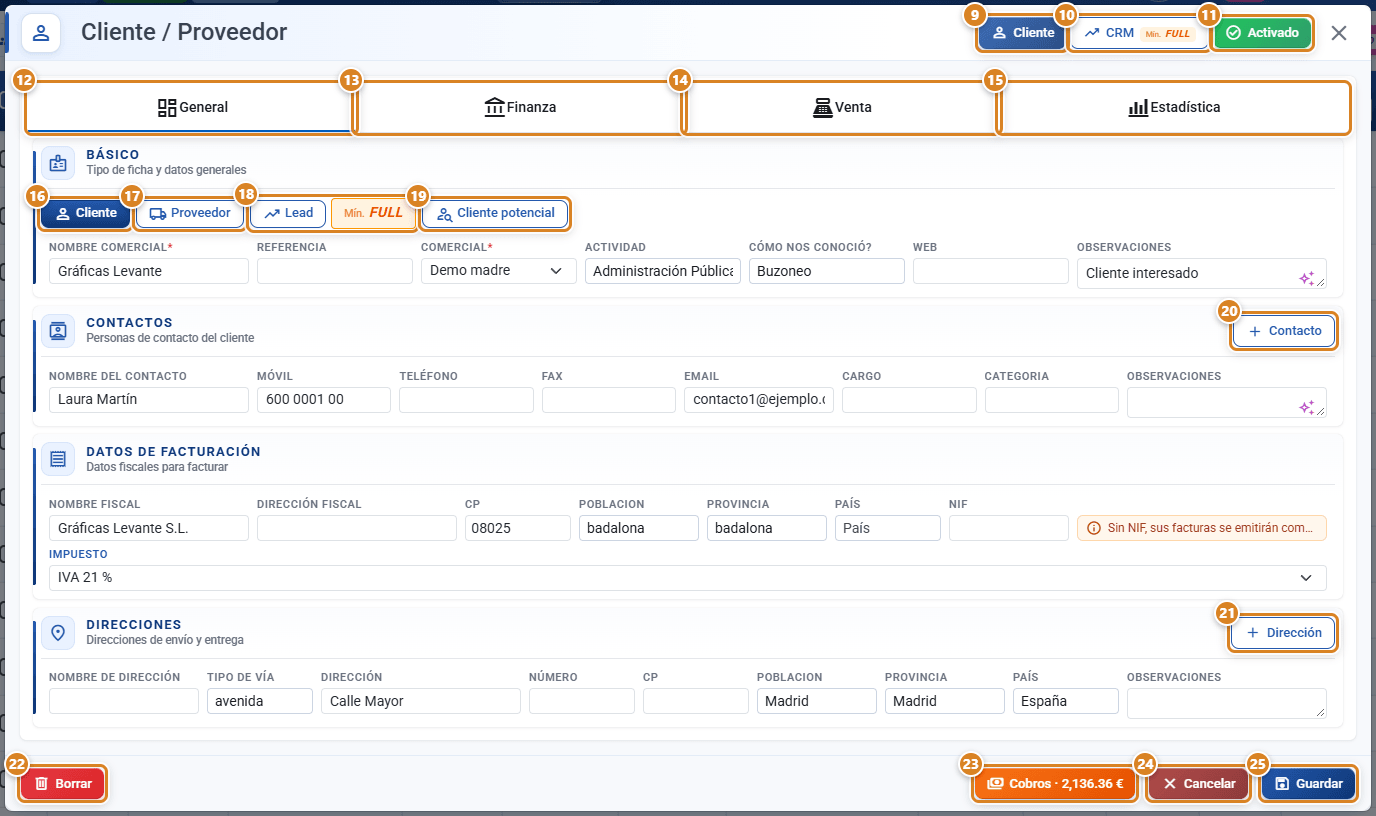The image size is (1376, 816).
Task: Click contact name field Laura Martín
Action: 149,400
